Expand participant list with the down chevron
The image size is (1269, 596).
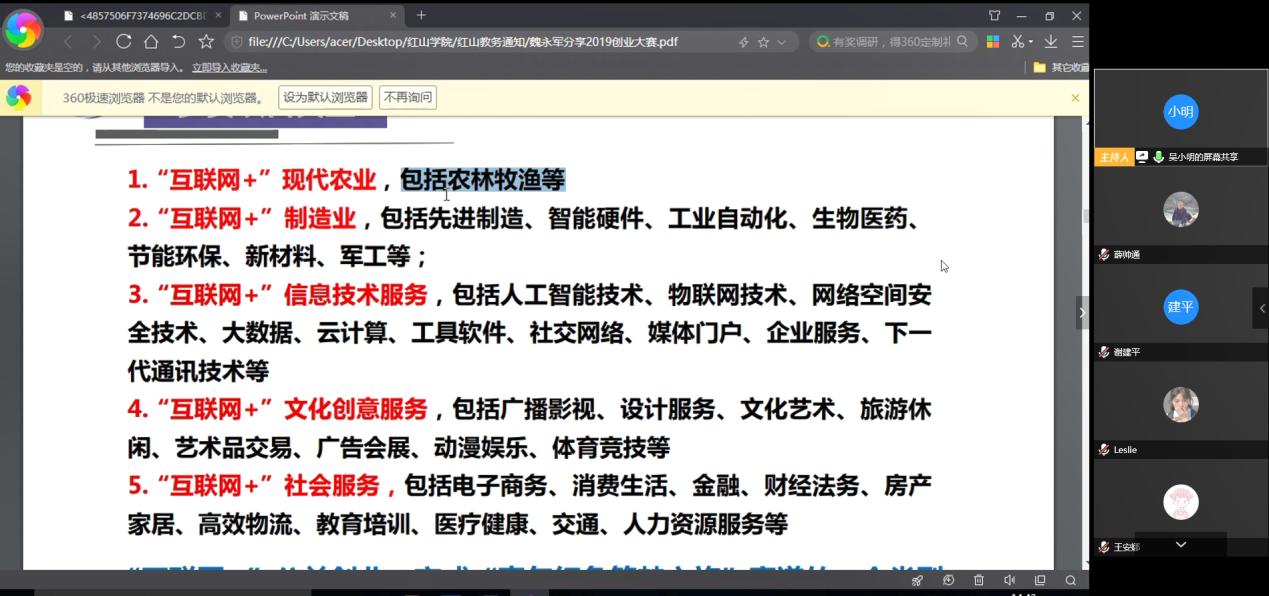(1181, 545)
